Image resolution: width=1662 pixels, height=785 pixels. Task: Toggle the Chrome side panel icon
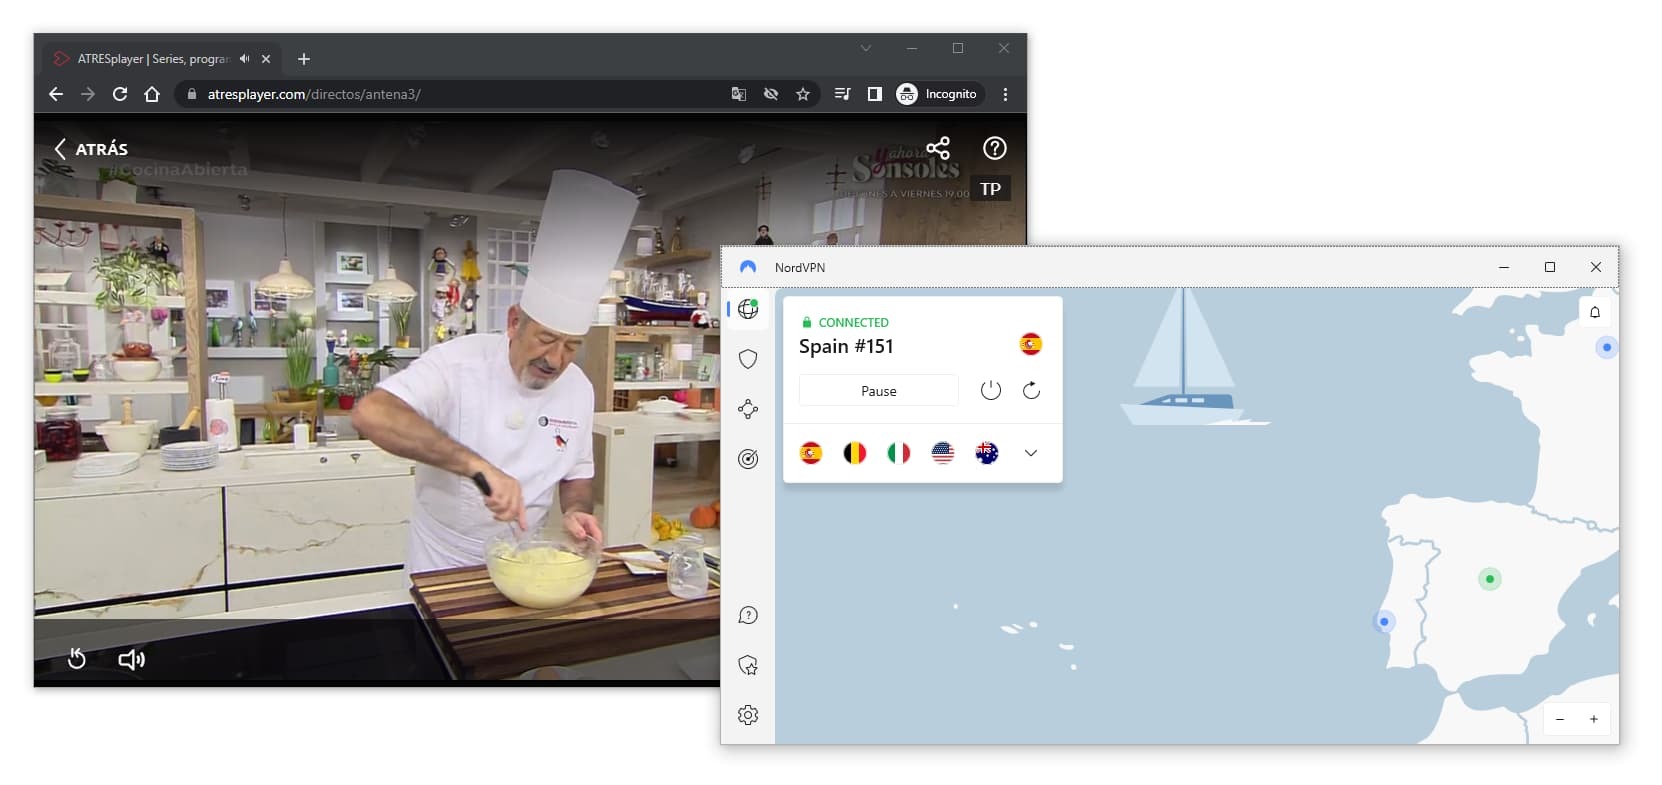[875, 94]
